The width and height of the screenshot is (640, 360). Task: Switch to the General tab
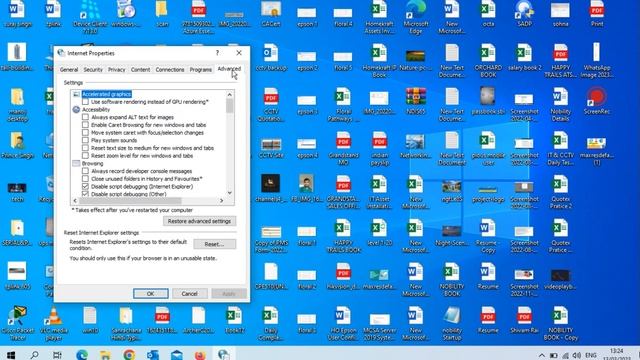[x=69, y=70]
